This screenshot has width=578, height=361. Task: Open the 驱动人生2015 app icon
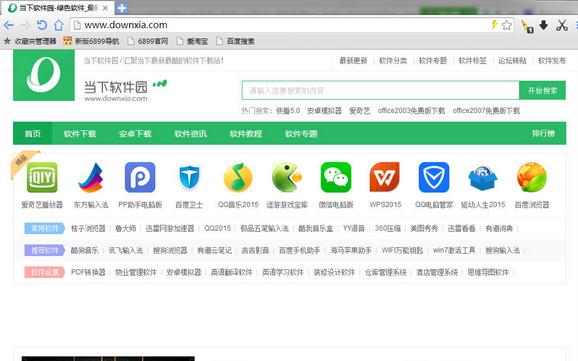tap(483, 178)
